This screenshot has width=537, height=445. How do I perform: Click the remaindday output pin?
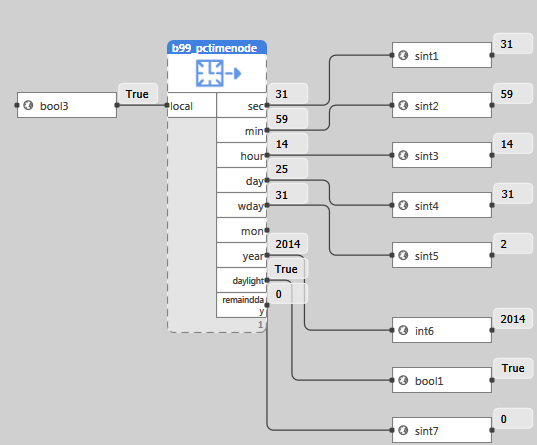[267, 305]
